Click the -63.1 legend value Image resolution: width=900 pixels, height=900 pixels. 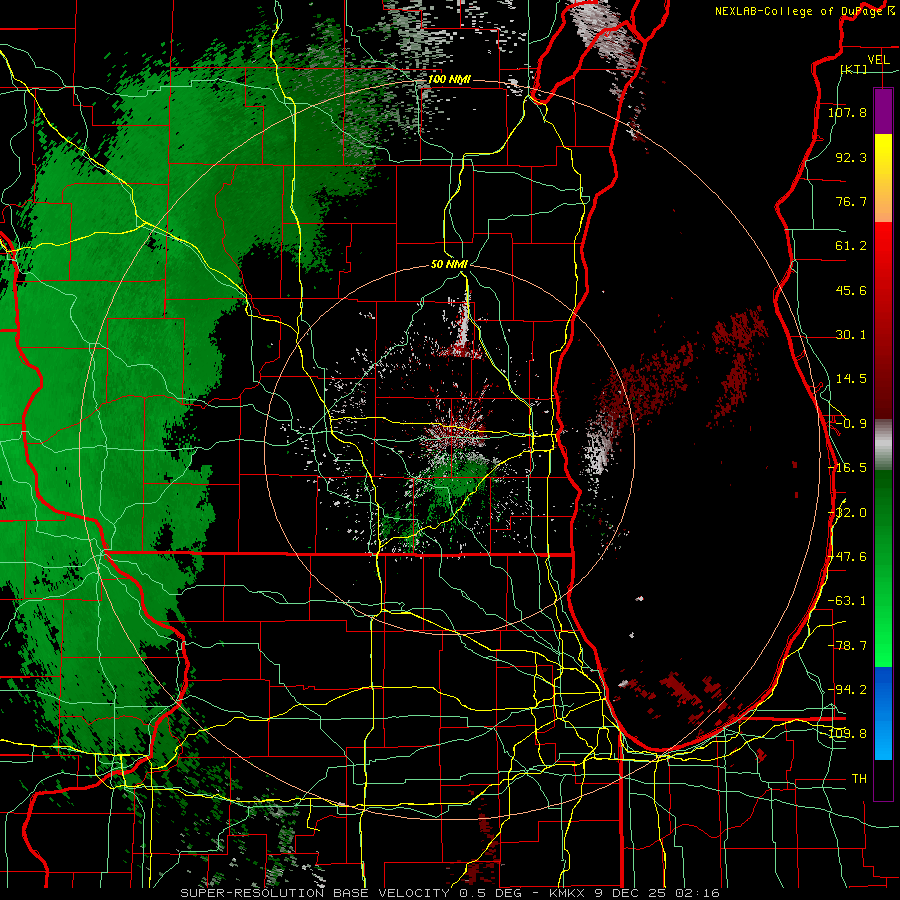tap(847, 601)
